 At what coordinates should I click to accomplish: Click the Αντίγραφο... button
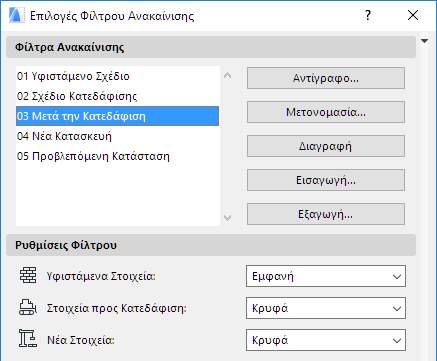tap(326, 78)
